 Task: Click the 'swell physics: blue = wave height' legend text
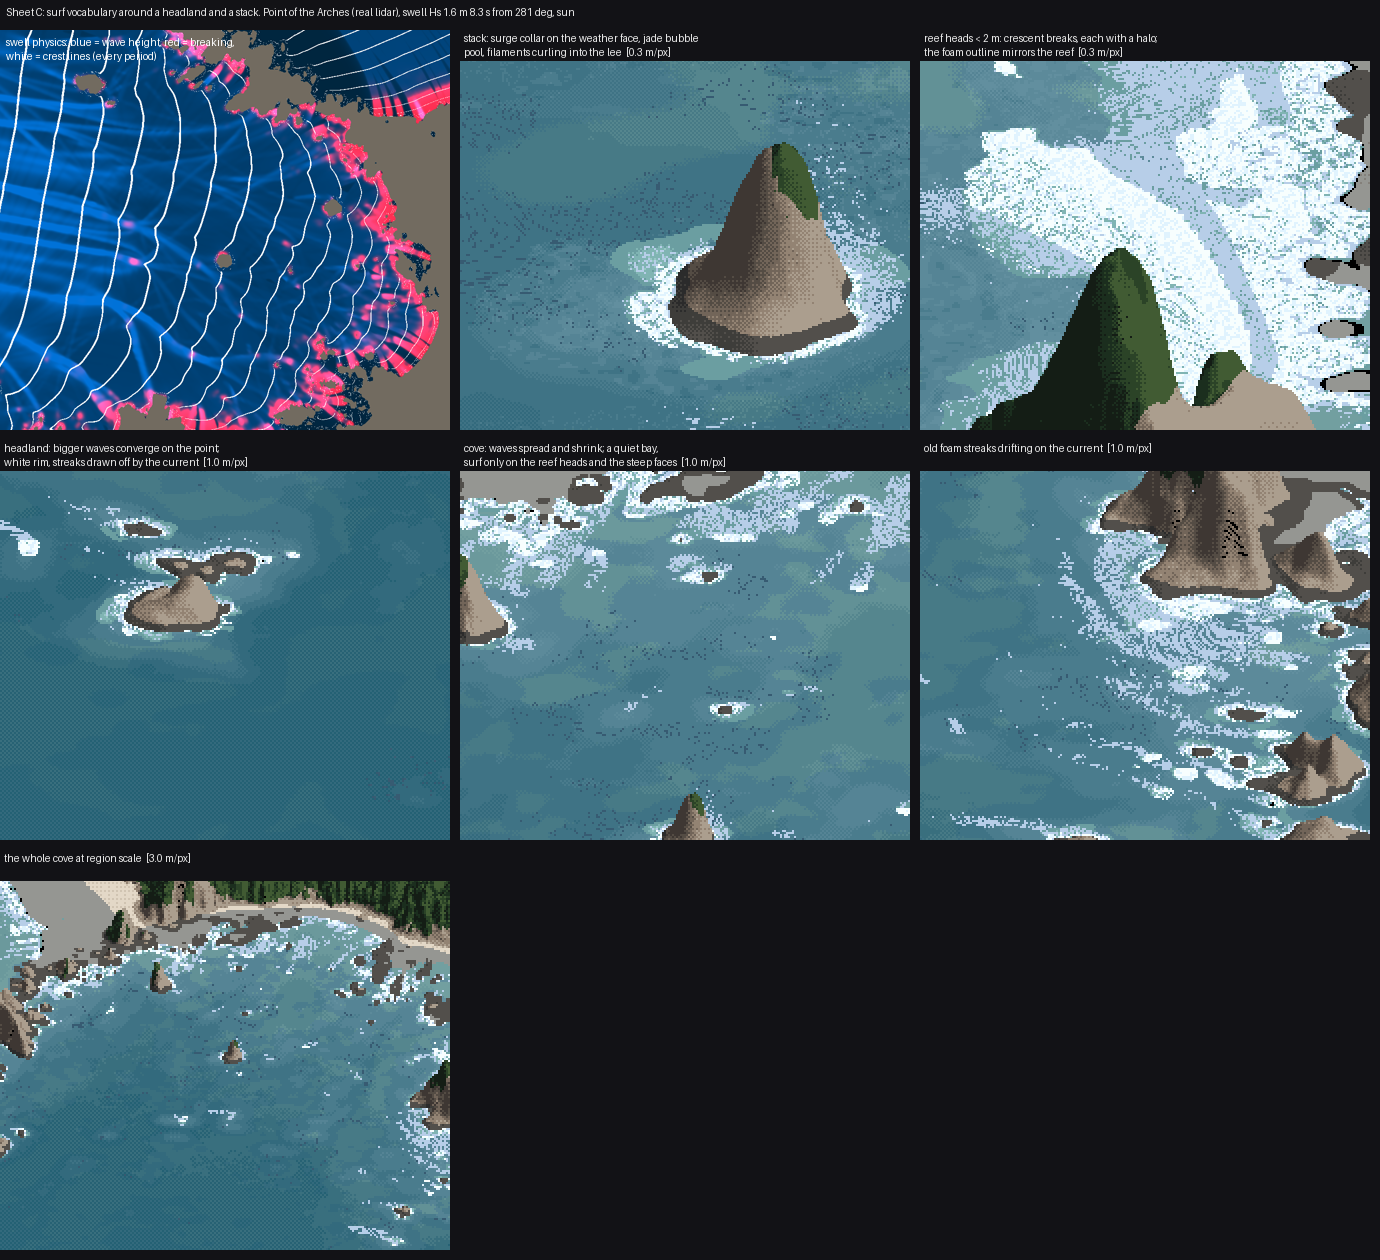[120, 49]
